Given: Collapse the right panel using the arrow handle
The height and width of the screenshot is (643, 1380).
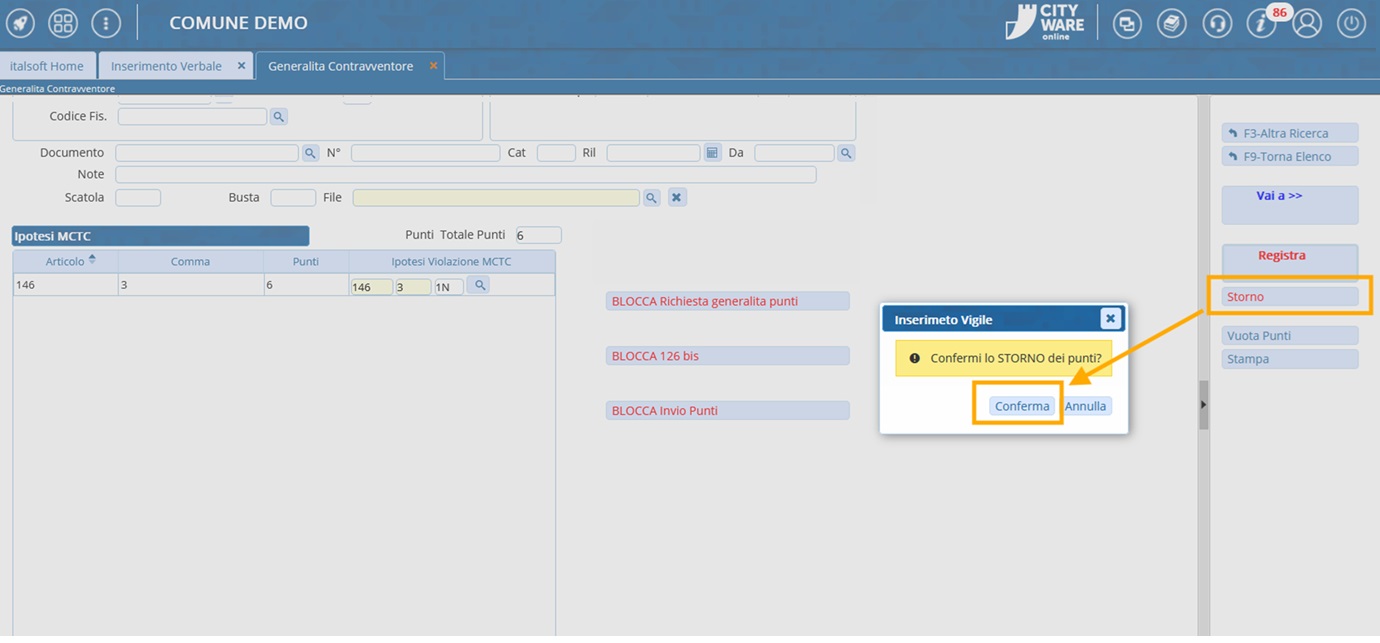Looking at the screenshot, I should (x=1203, y=404).
